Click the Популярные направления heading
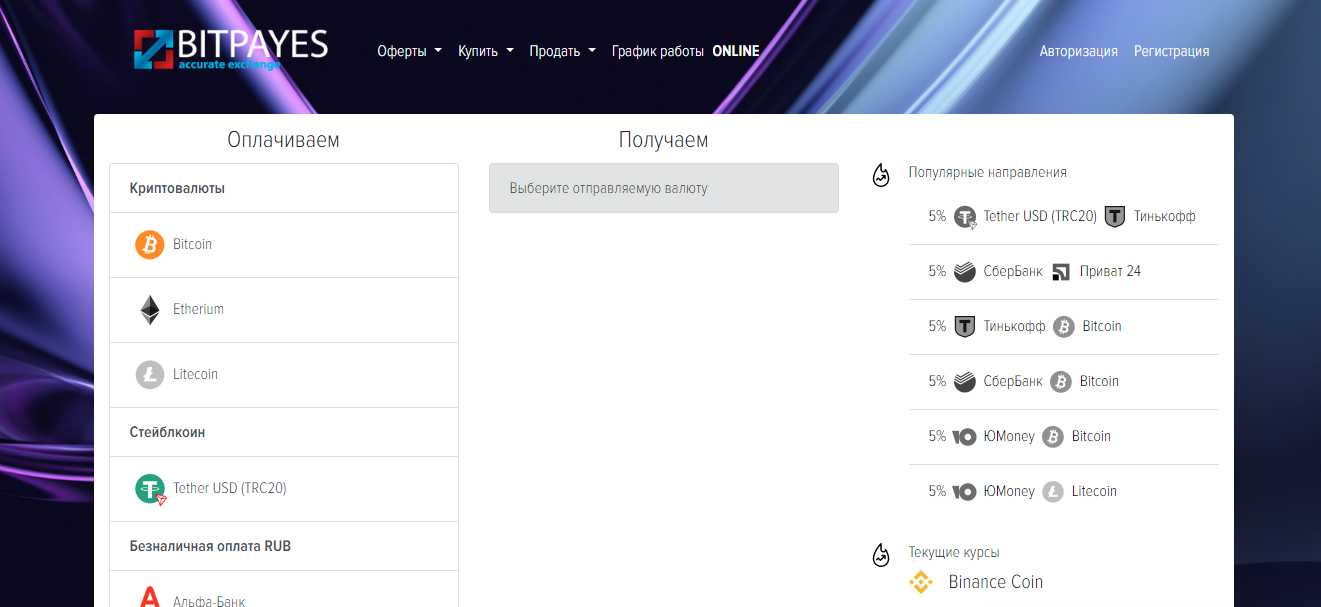1321x607 pixels. pos(988,172)
